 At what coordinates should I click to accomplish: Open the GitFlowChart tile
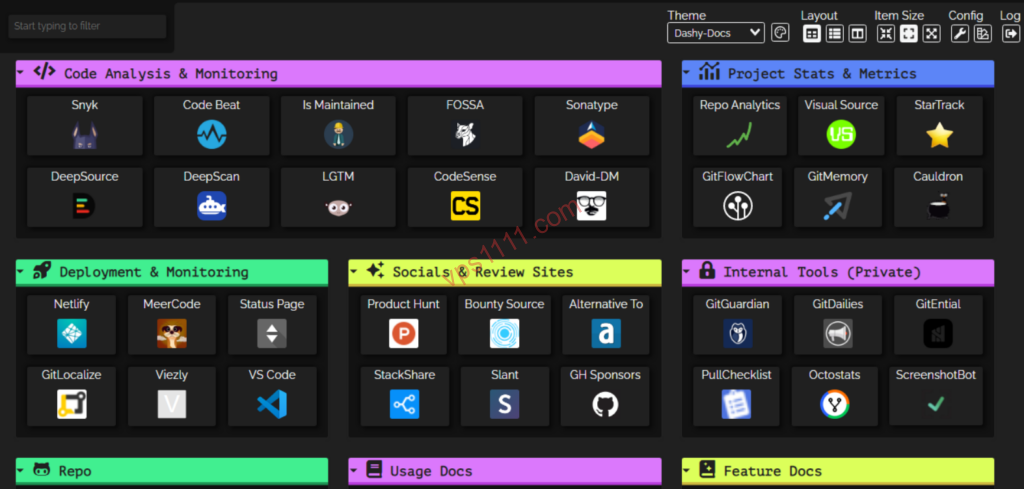(x=738, y=197)
